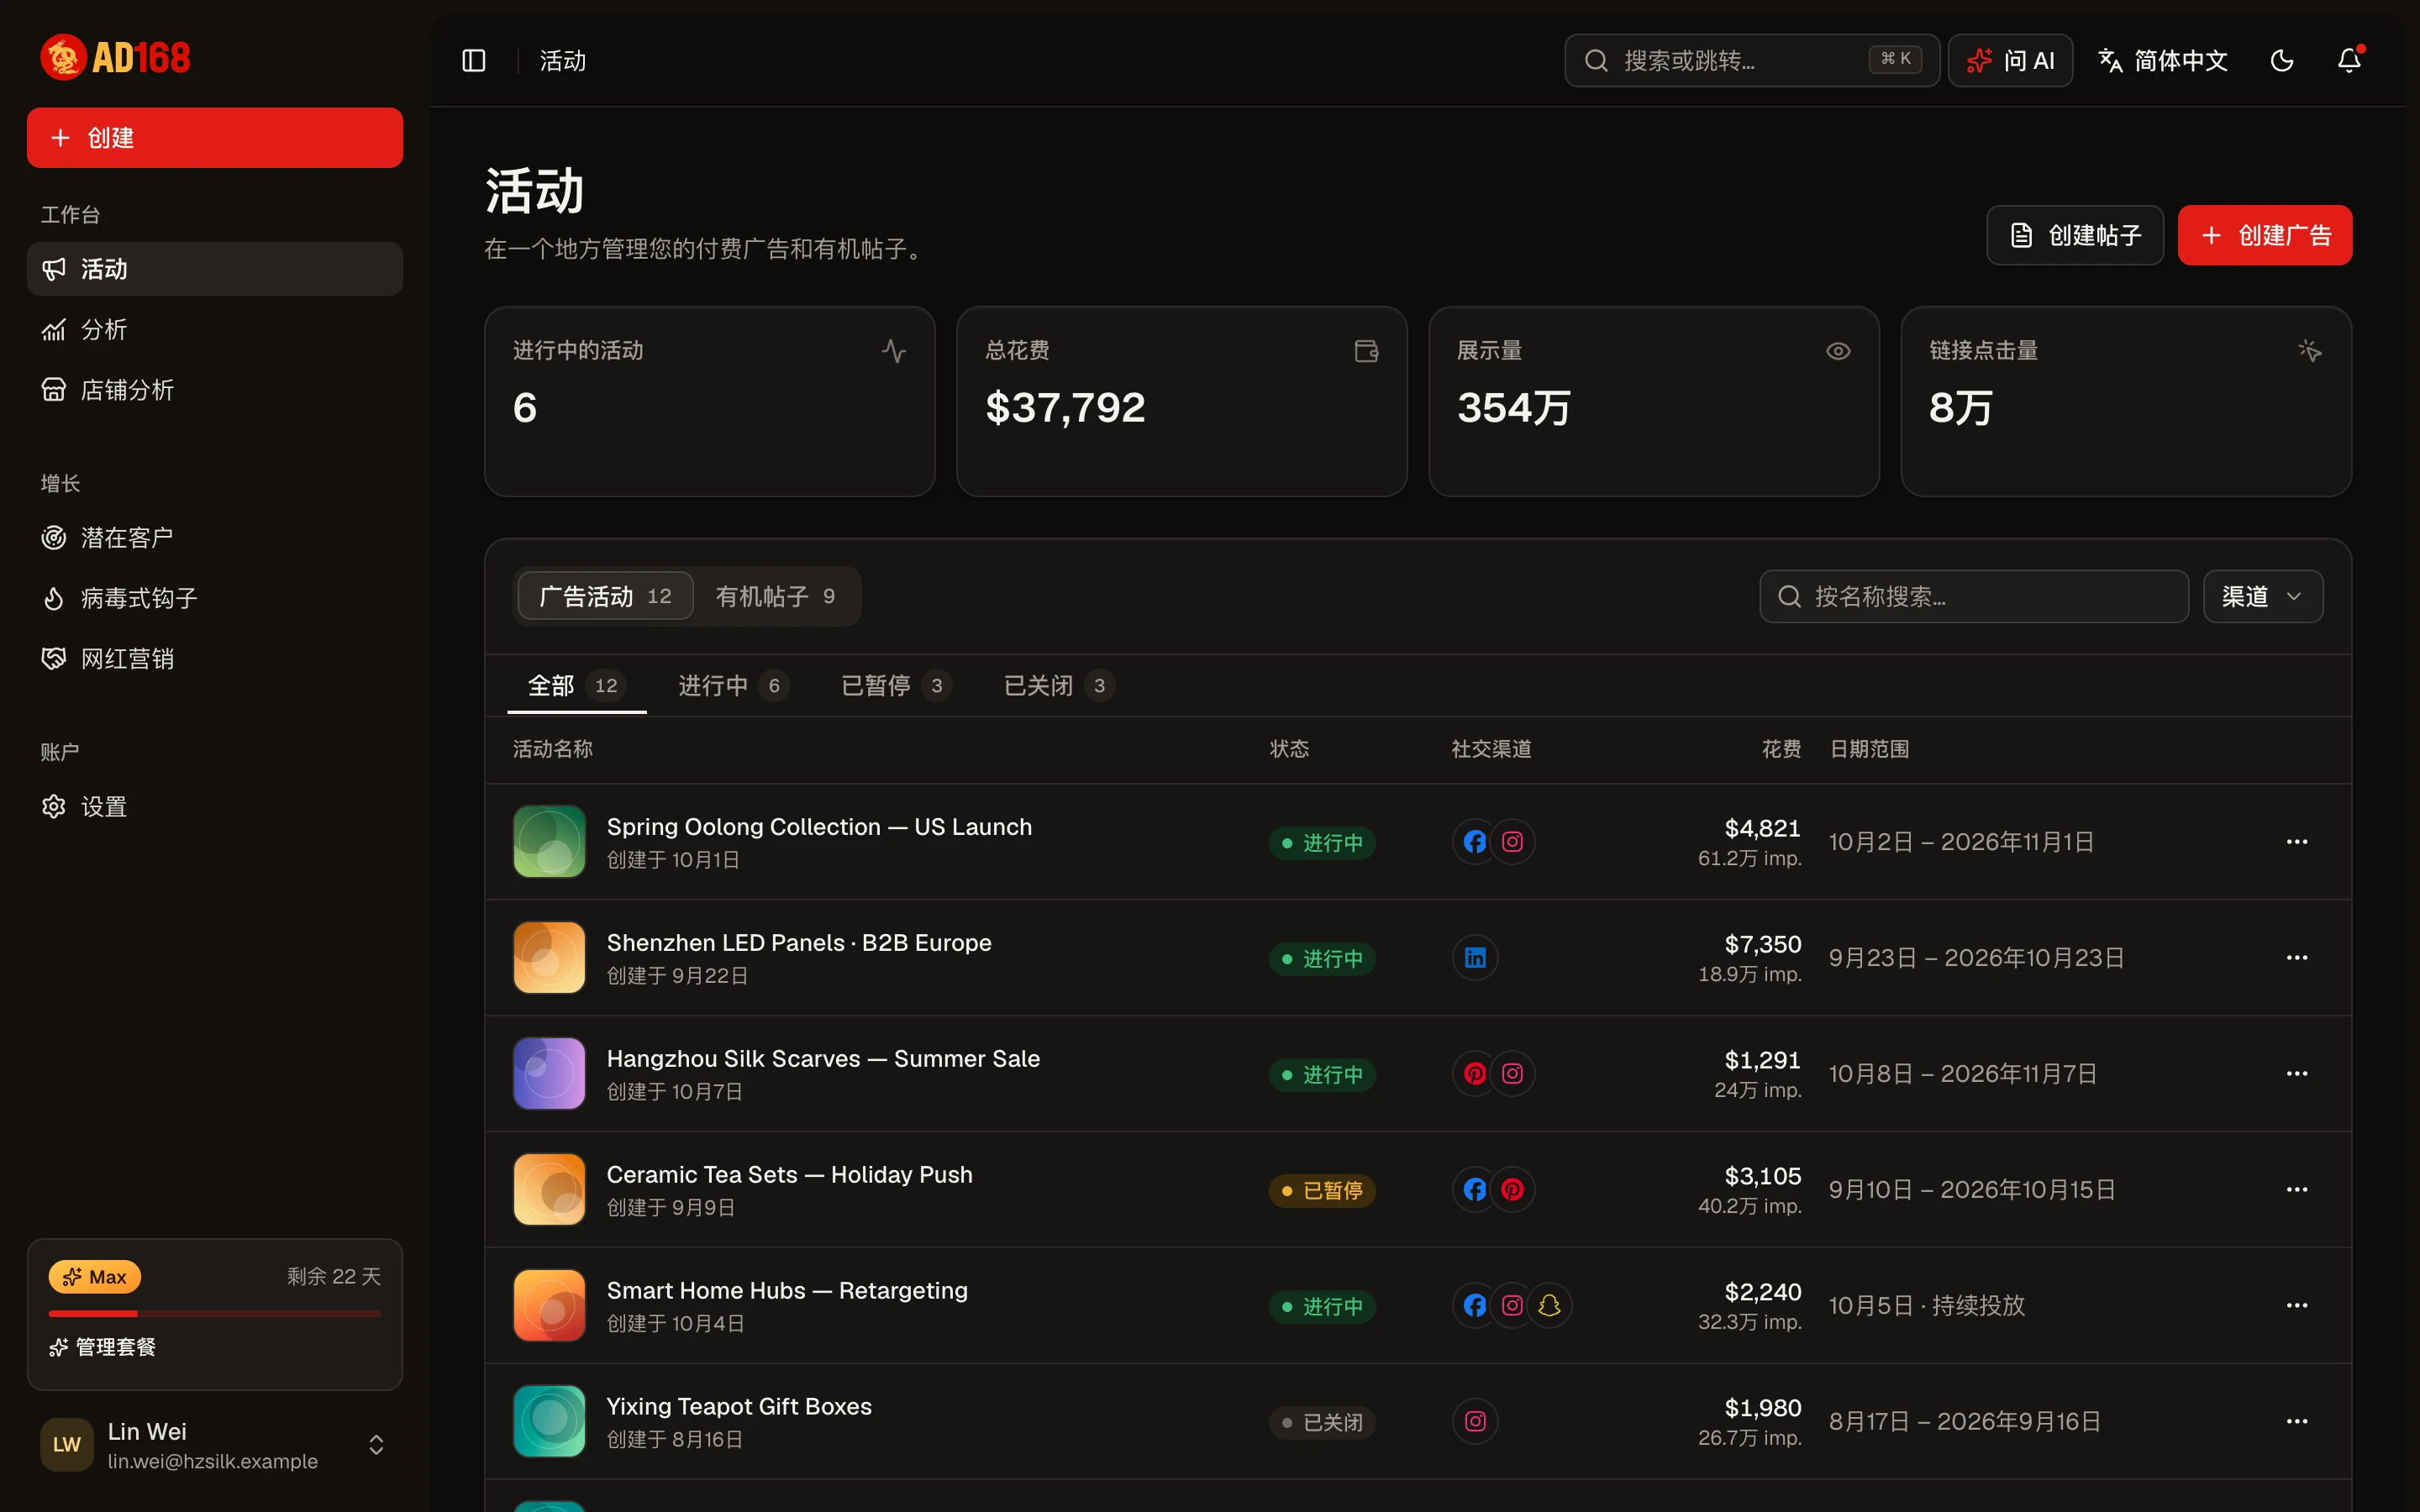Viewport: 2420px width, 1512px height.
Task: Click the Max plan usage progress bar
Action: 215,1314
